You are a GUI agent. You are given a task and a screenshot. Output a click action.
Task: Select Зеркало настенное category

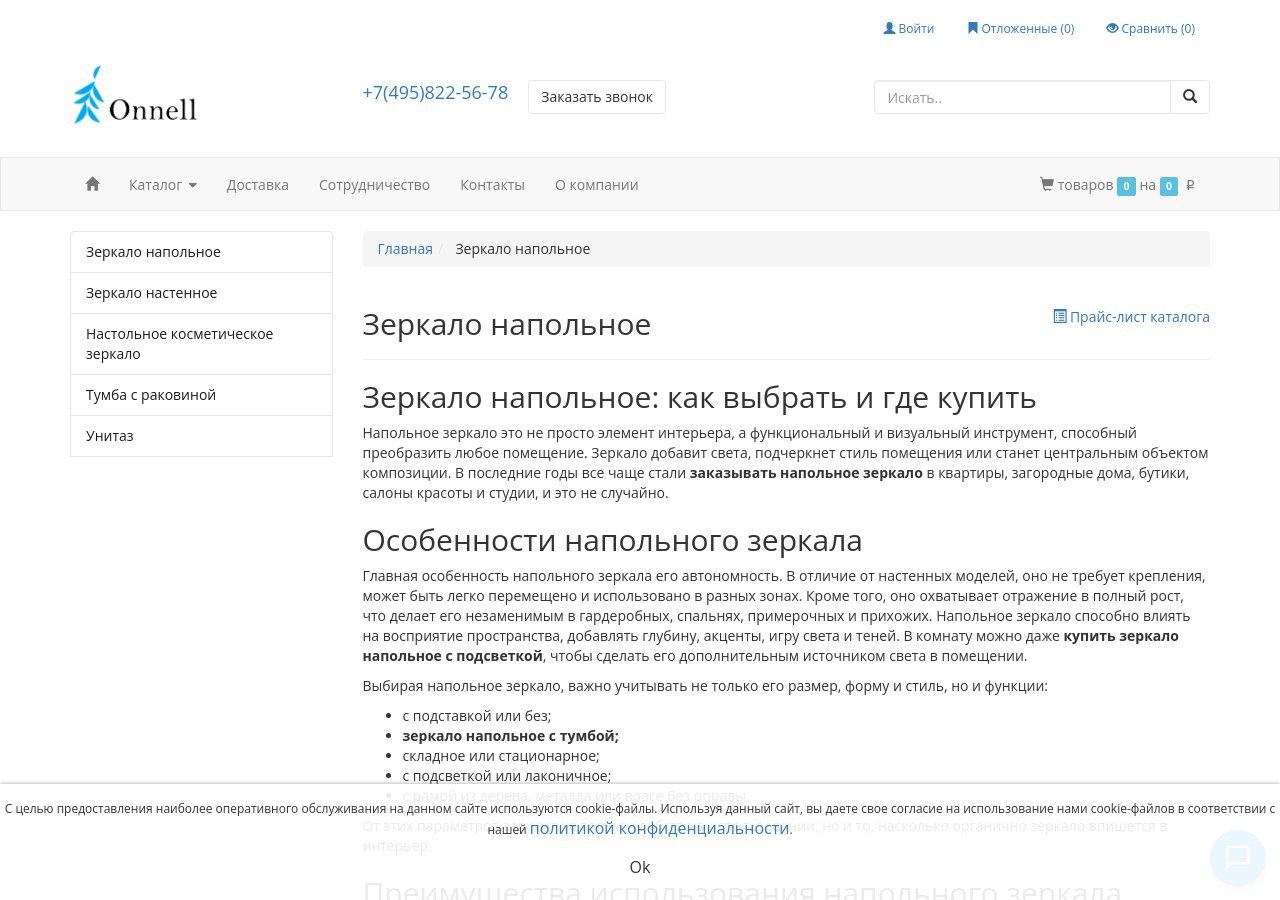point(201,293)
